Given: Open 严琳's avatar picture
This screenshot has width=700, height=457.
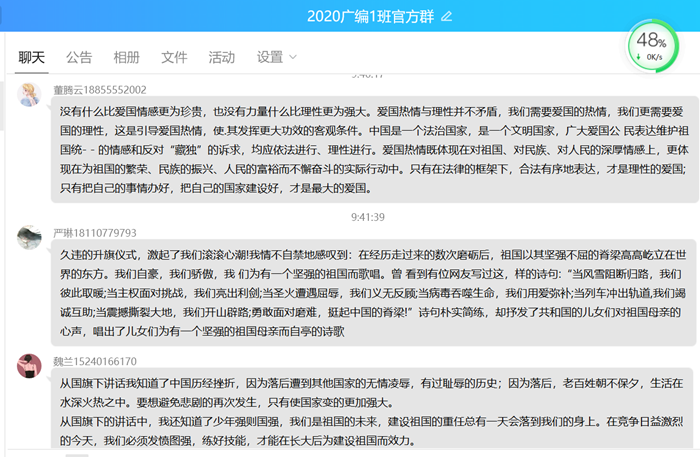Looking at the screenshot, I should click(x=29, y=237).
